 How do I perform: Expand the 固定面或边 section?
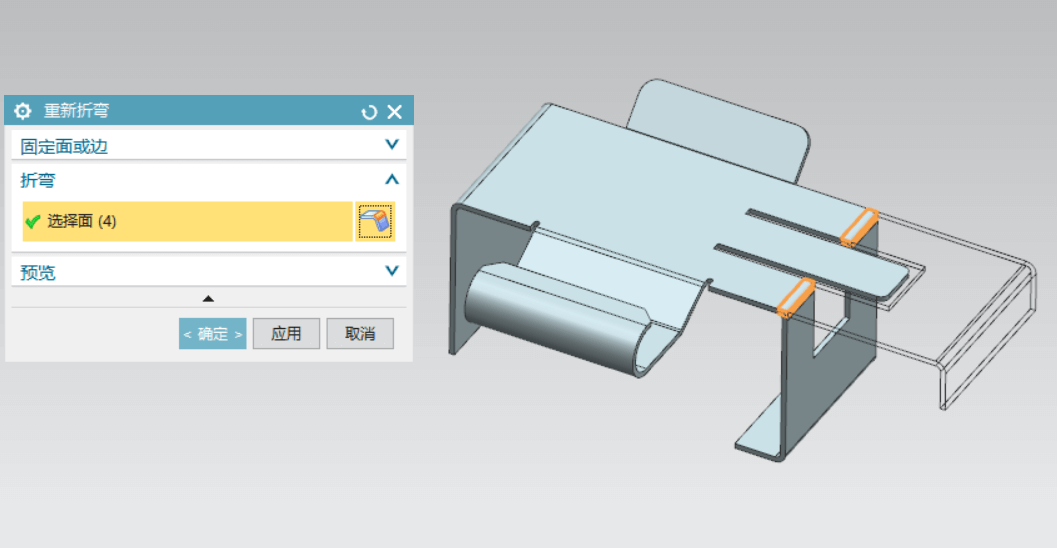(392, 145)
